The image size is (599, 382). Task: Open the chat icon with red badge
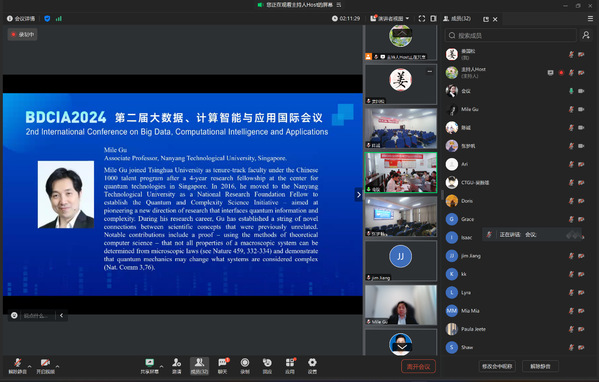222,366
